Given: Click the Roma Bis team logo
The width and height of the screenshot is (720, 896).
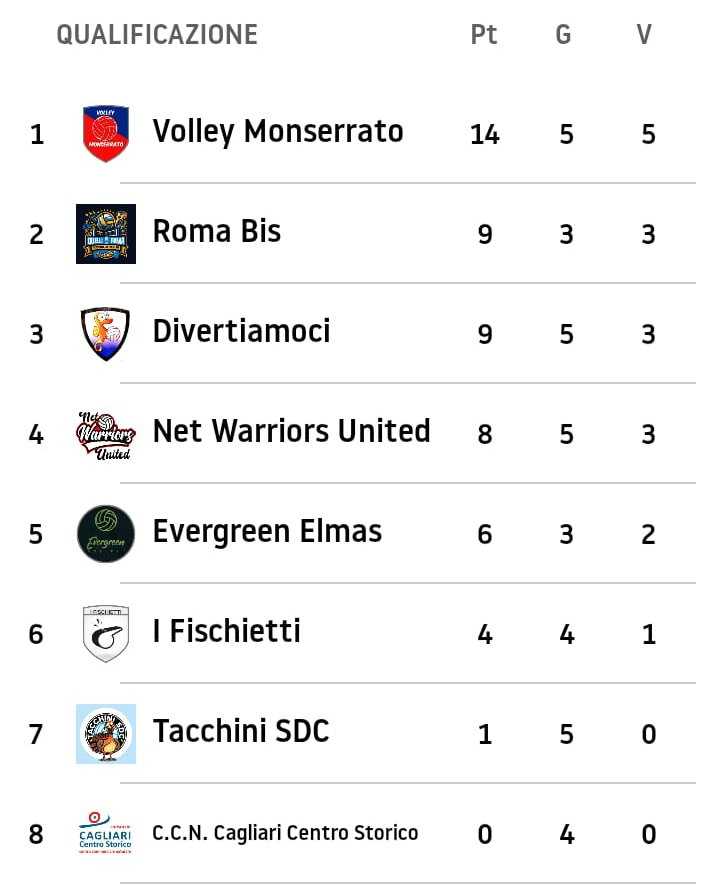Looking at the screenshot, I should (105, 233).
